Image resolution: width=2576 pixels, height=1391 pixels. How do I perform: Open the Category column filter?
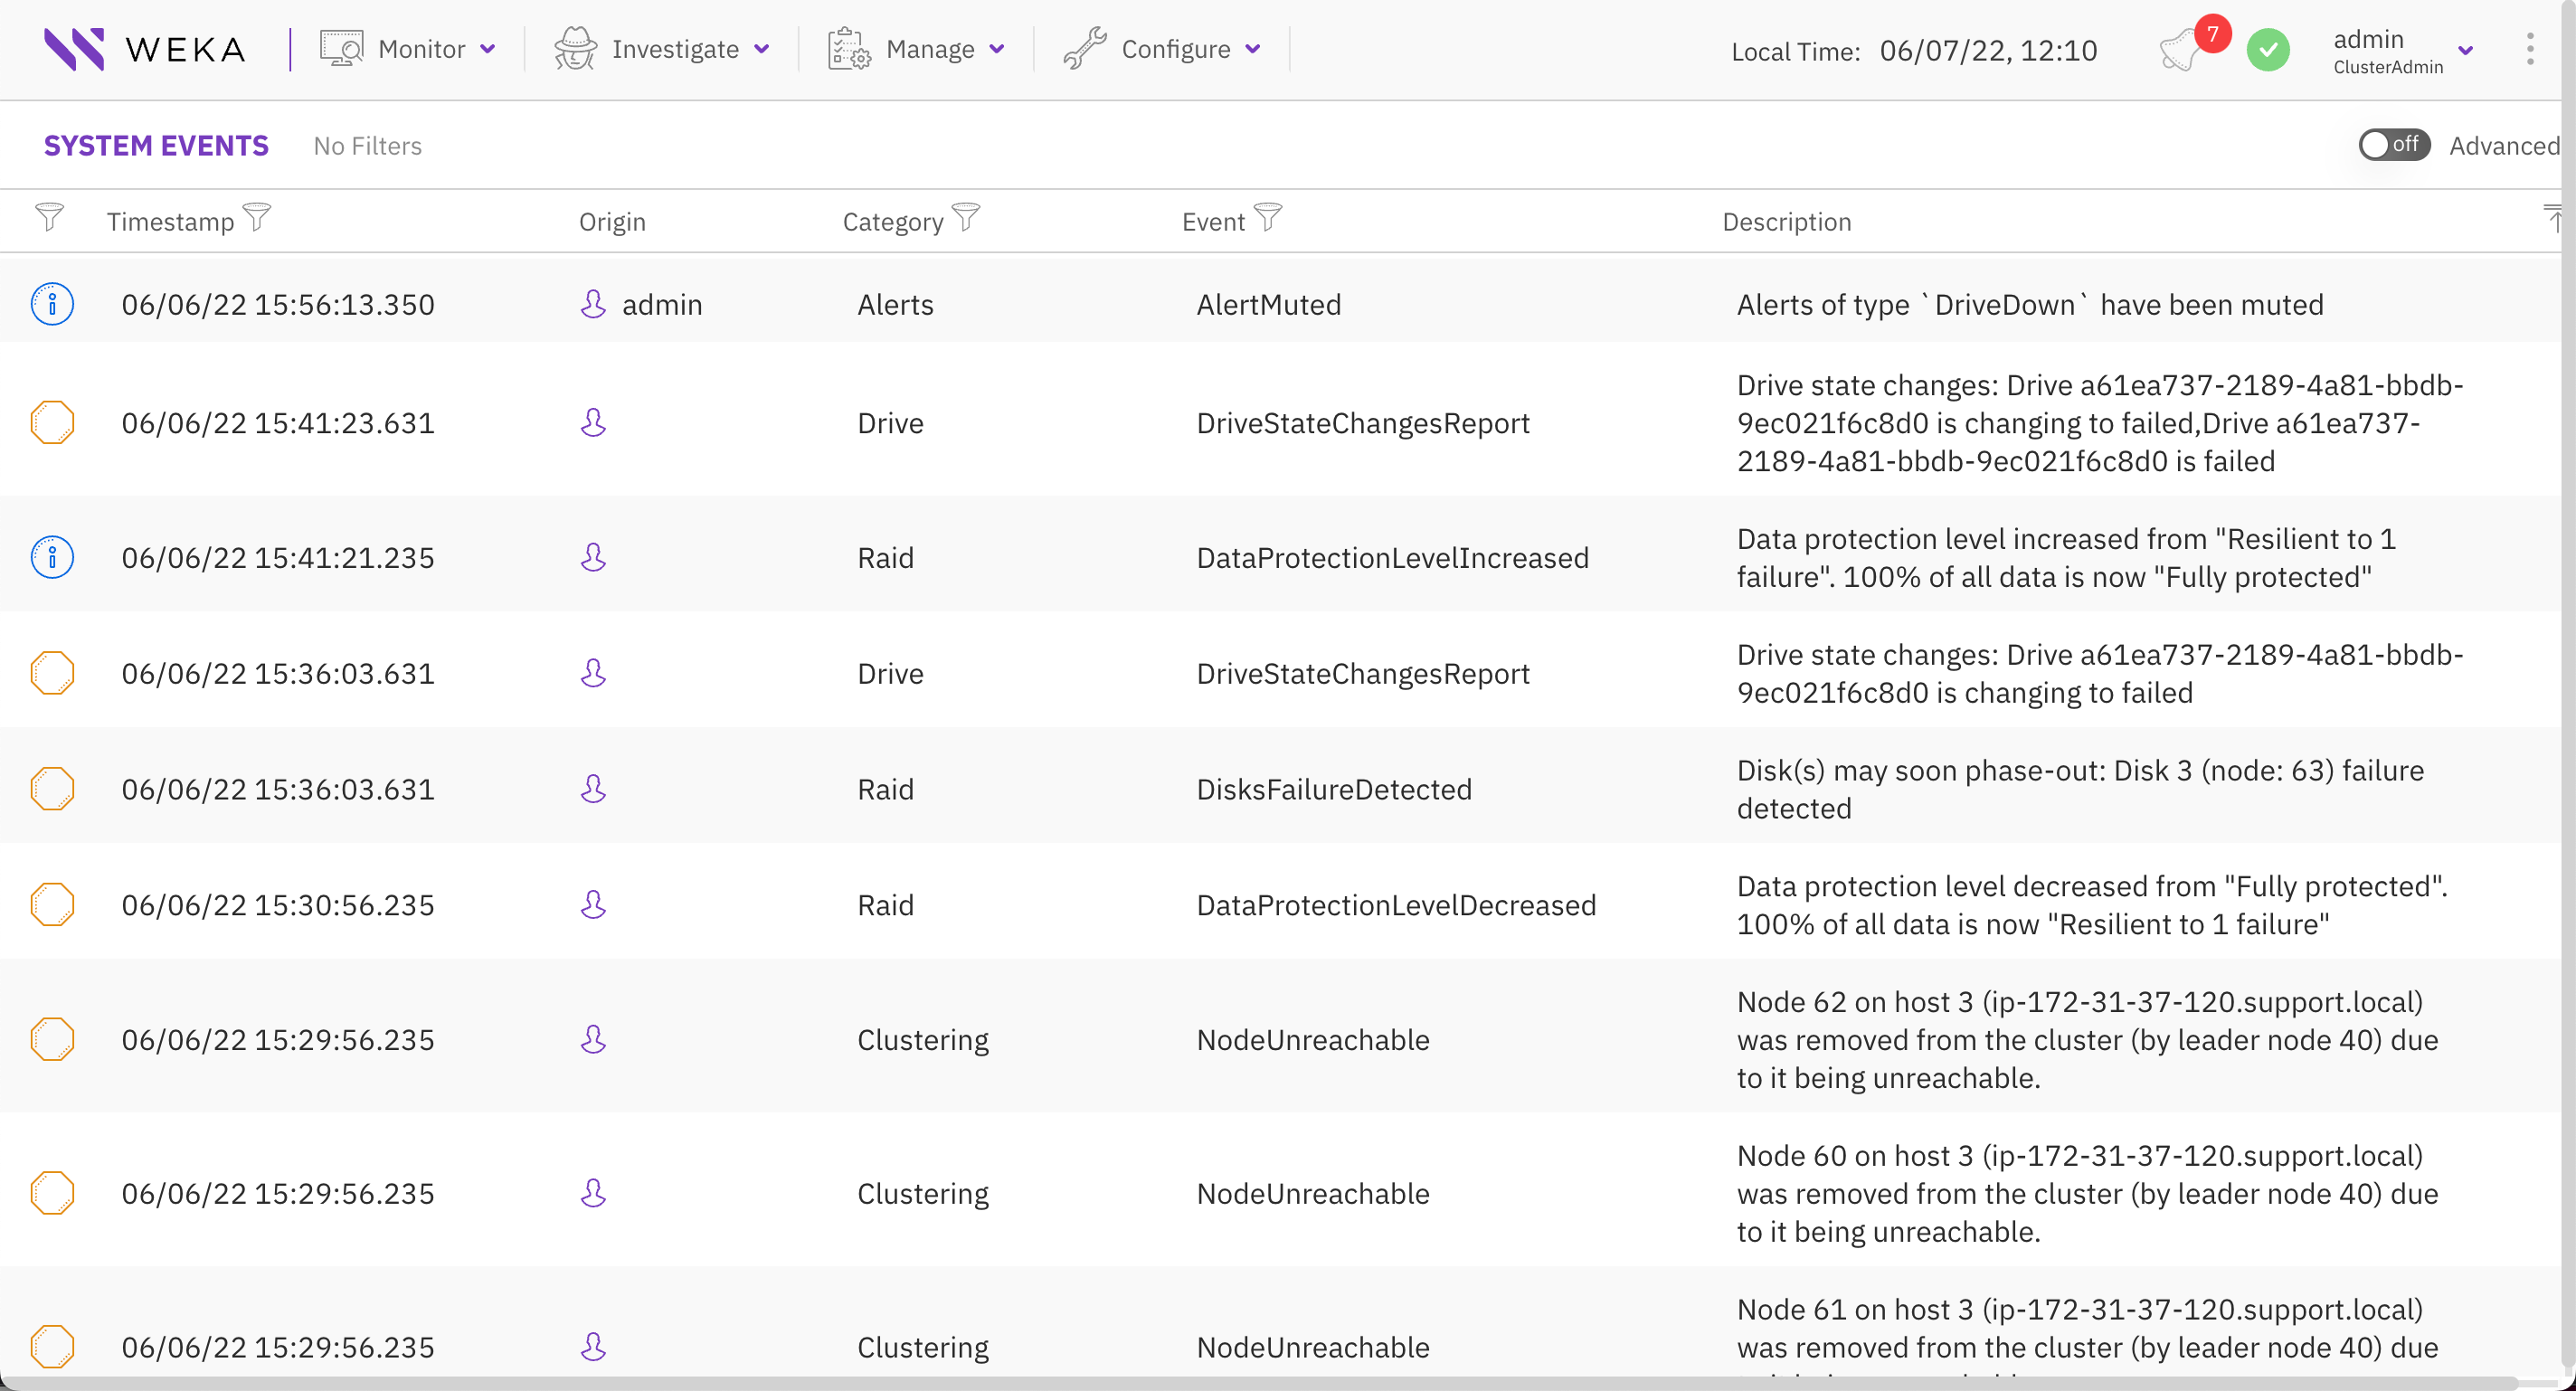coord(964,216)
